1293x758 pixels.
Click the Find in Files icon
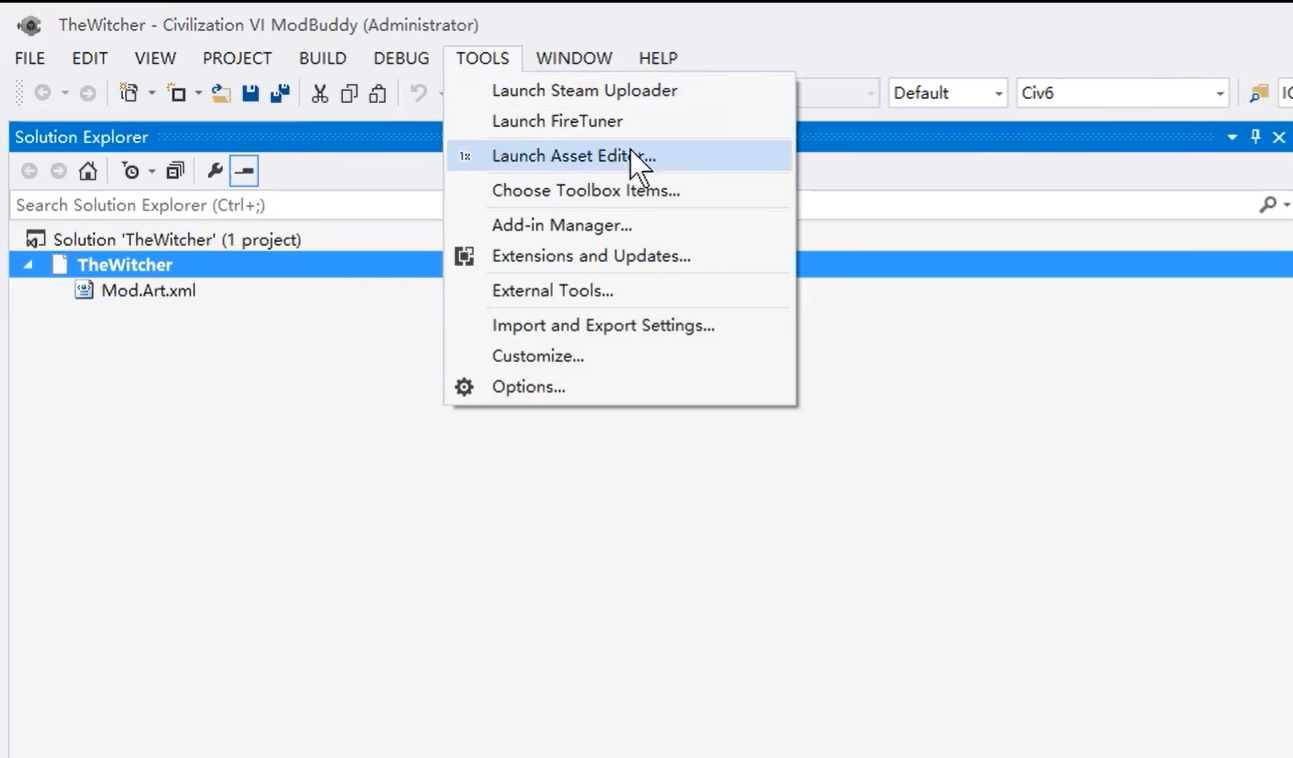coord(1259,93)
